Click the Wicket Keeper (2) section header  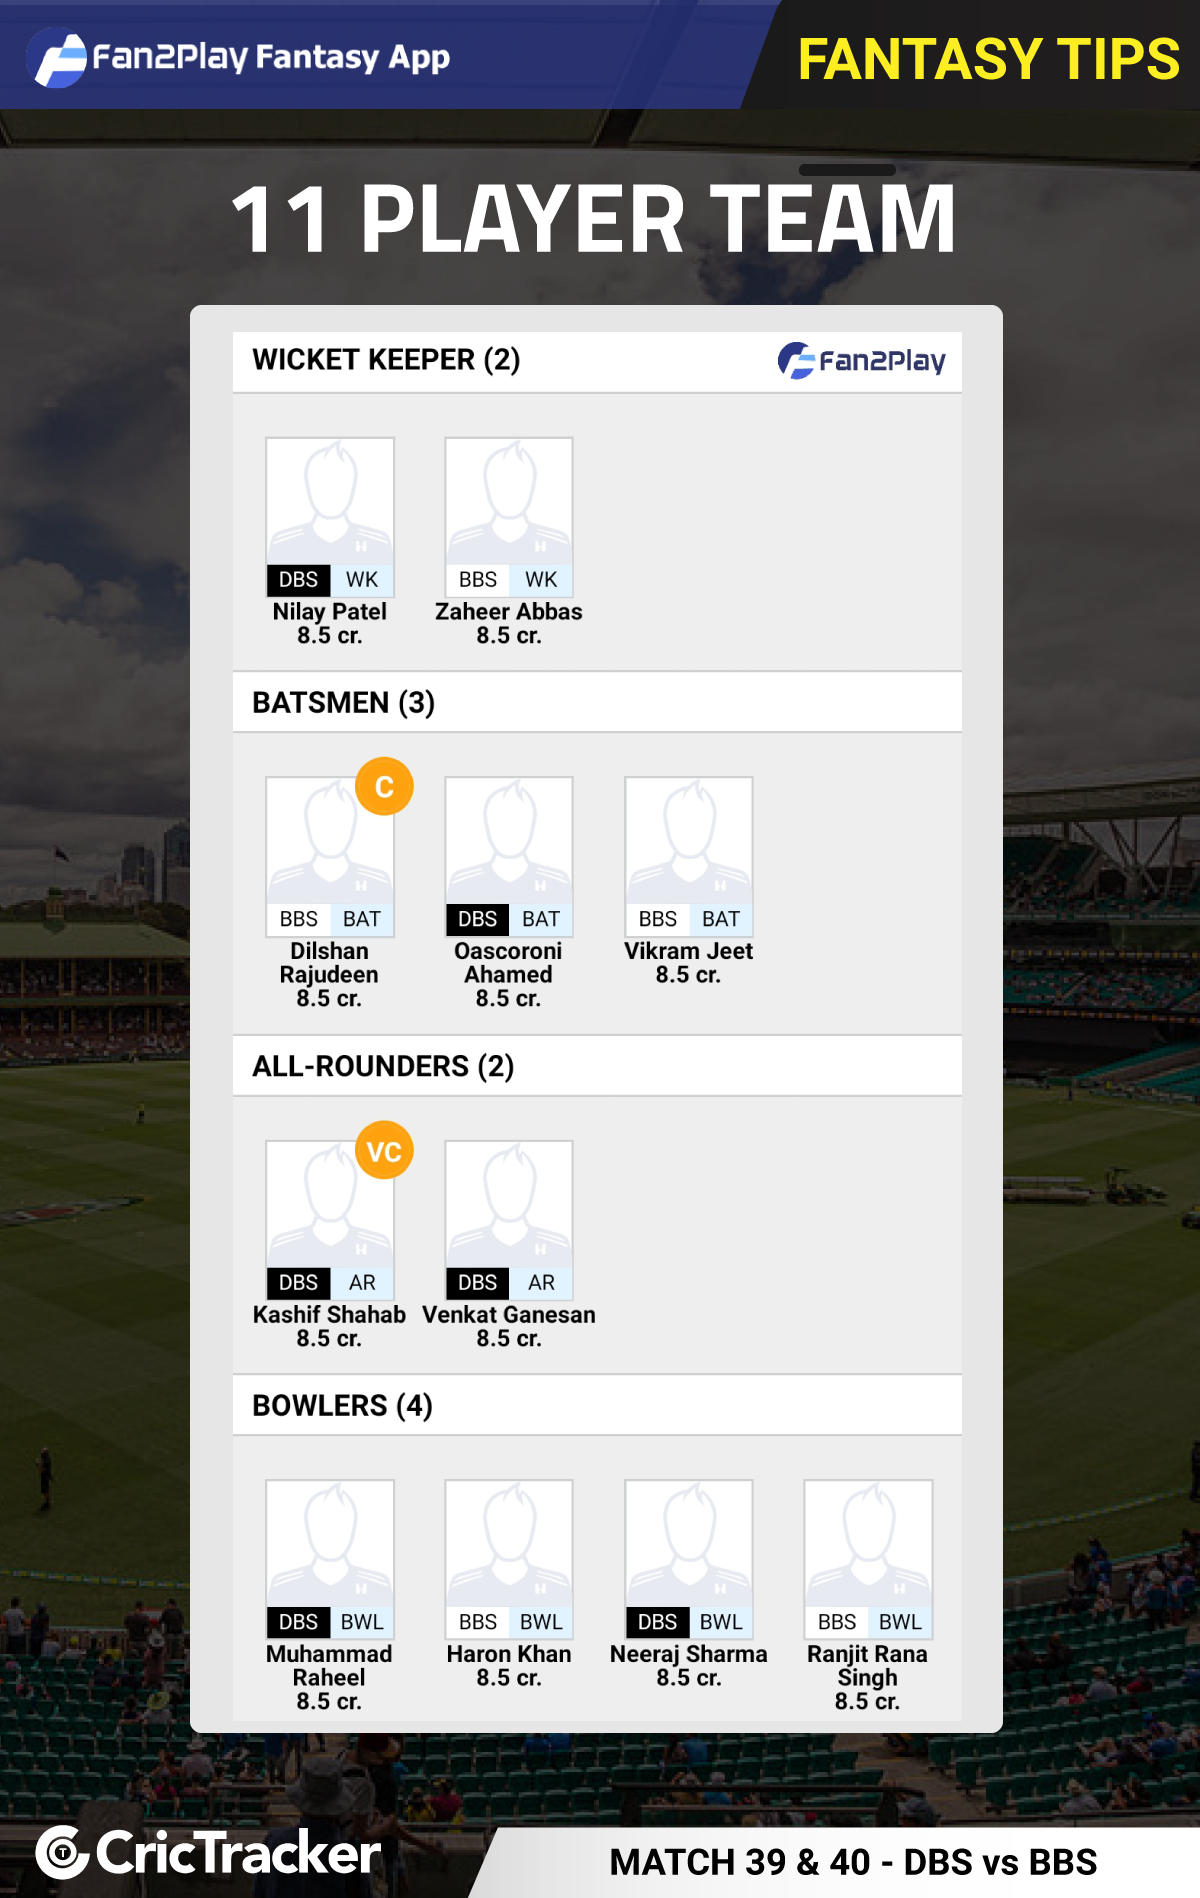point(597,362)
